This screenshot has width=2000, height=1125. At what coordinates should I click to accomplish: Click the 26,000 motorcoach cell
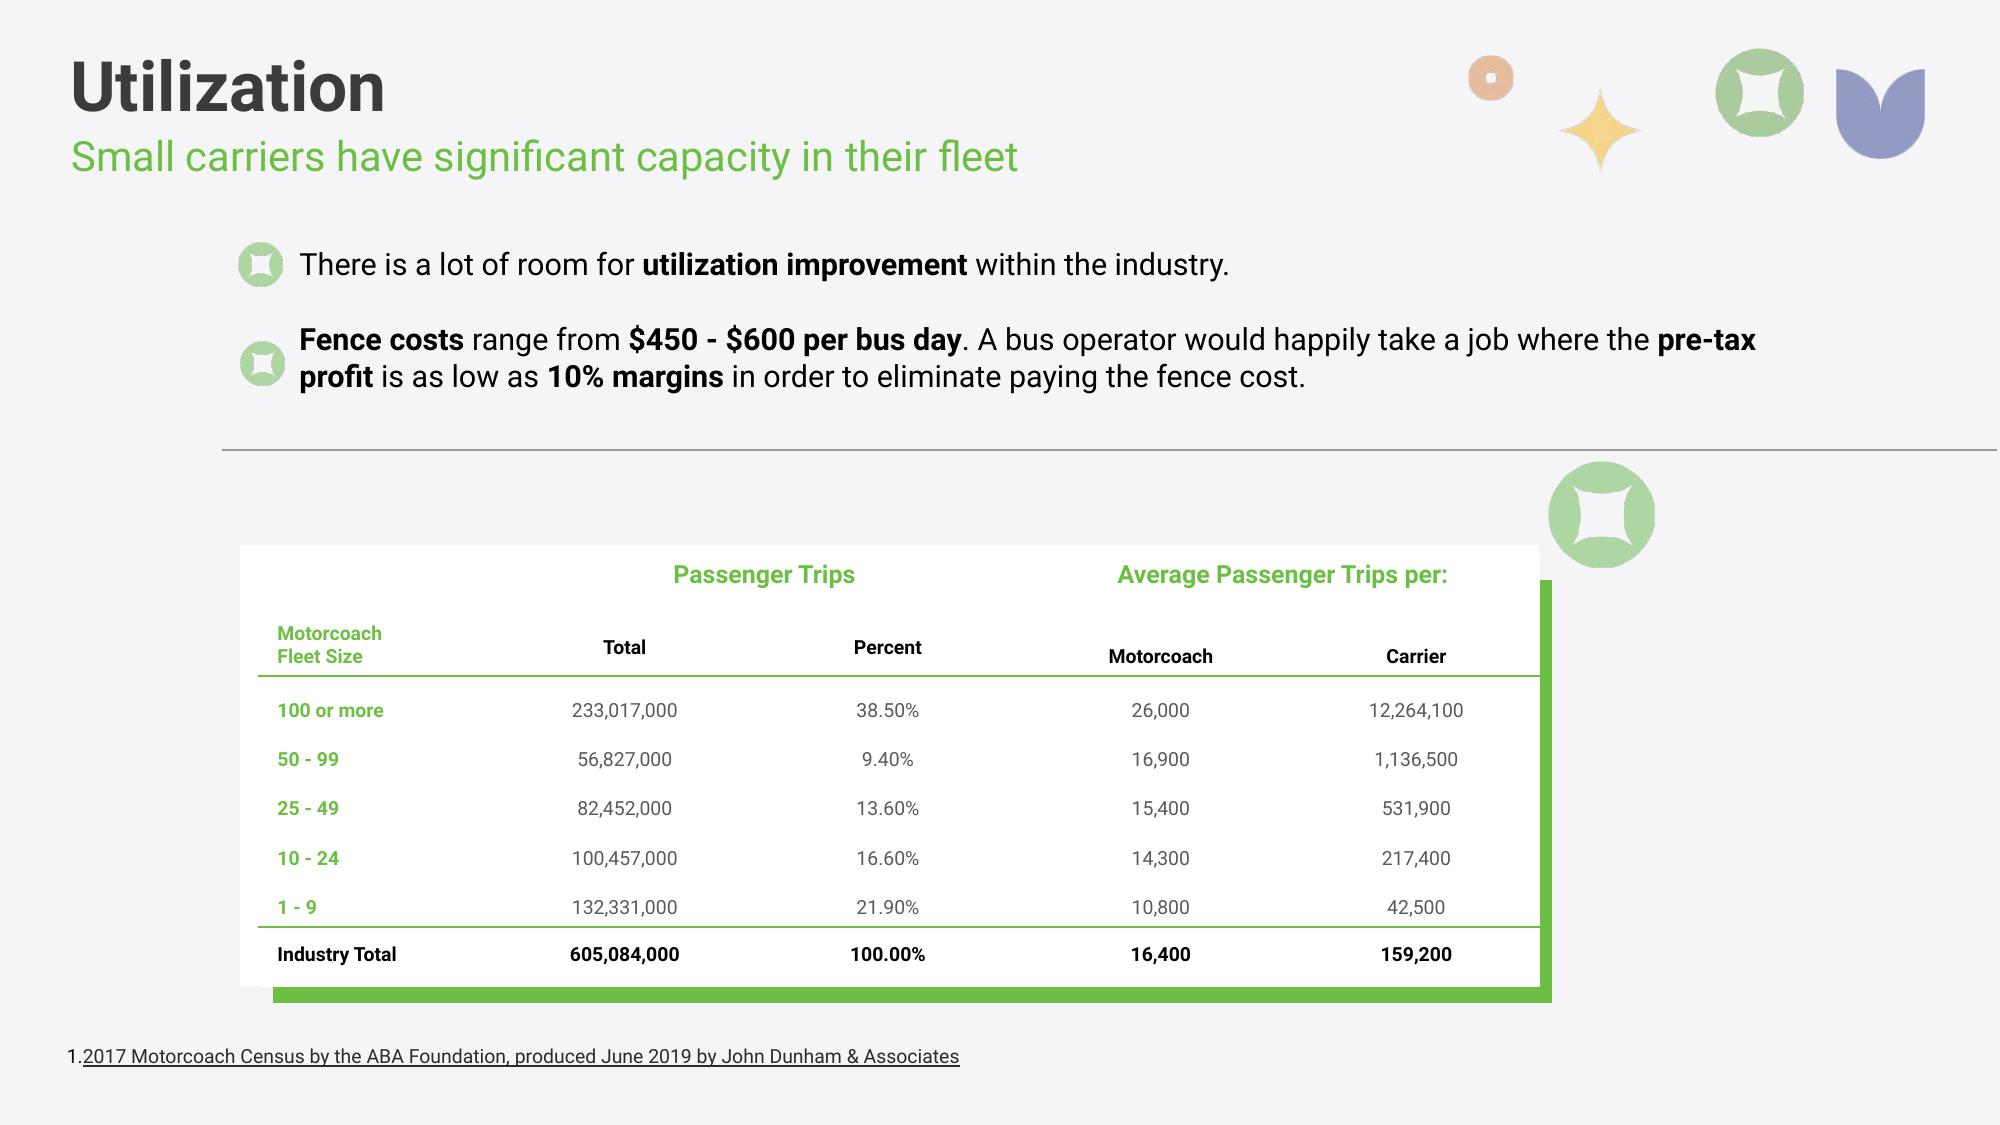coord(1160,710)
